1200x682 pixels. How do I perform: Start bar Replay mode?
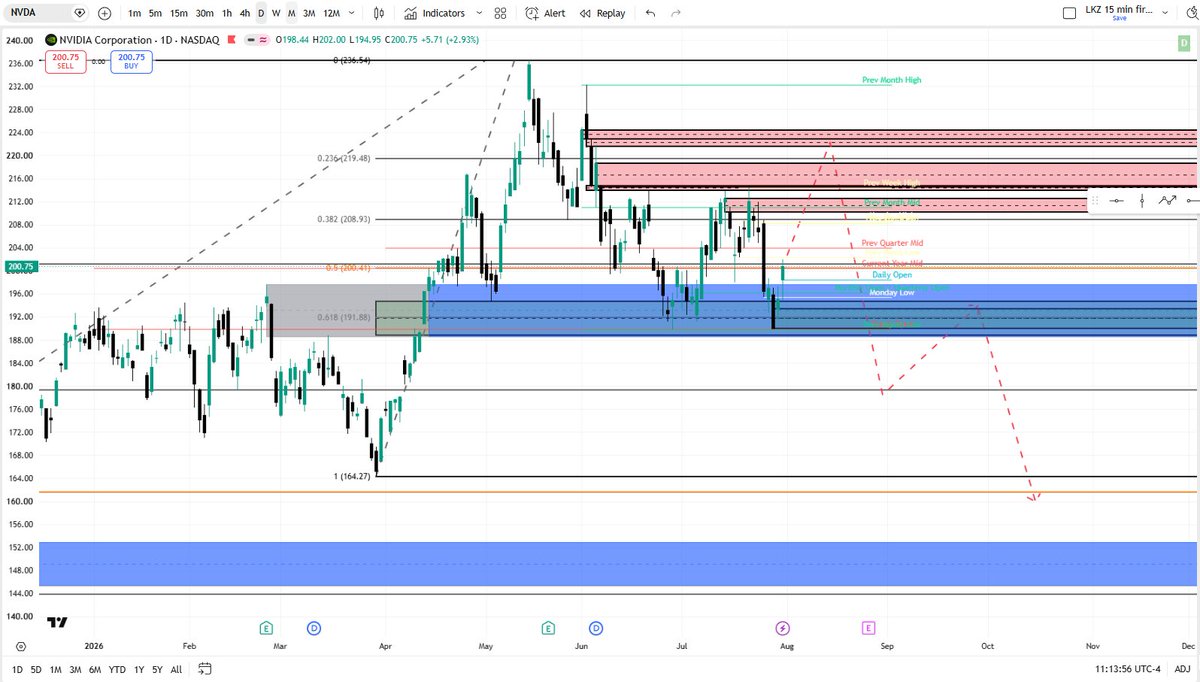(601, 13)
